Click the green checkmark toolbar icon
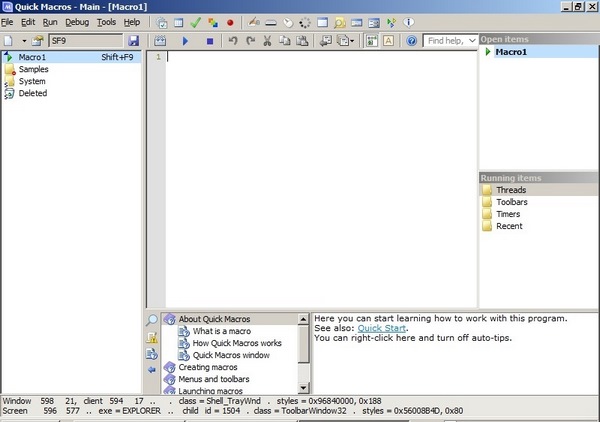Screen dimensions: 600x422 [196, 23]
